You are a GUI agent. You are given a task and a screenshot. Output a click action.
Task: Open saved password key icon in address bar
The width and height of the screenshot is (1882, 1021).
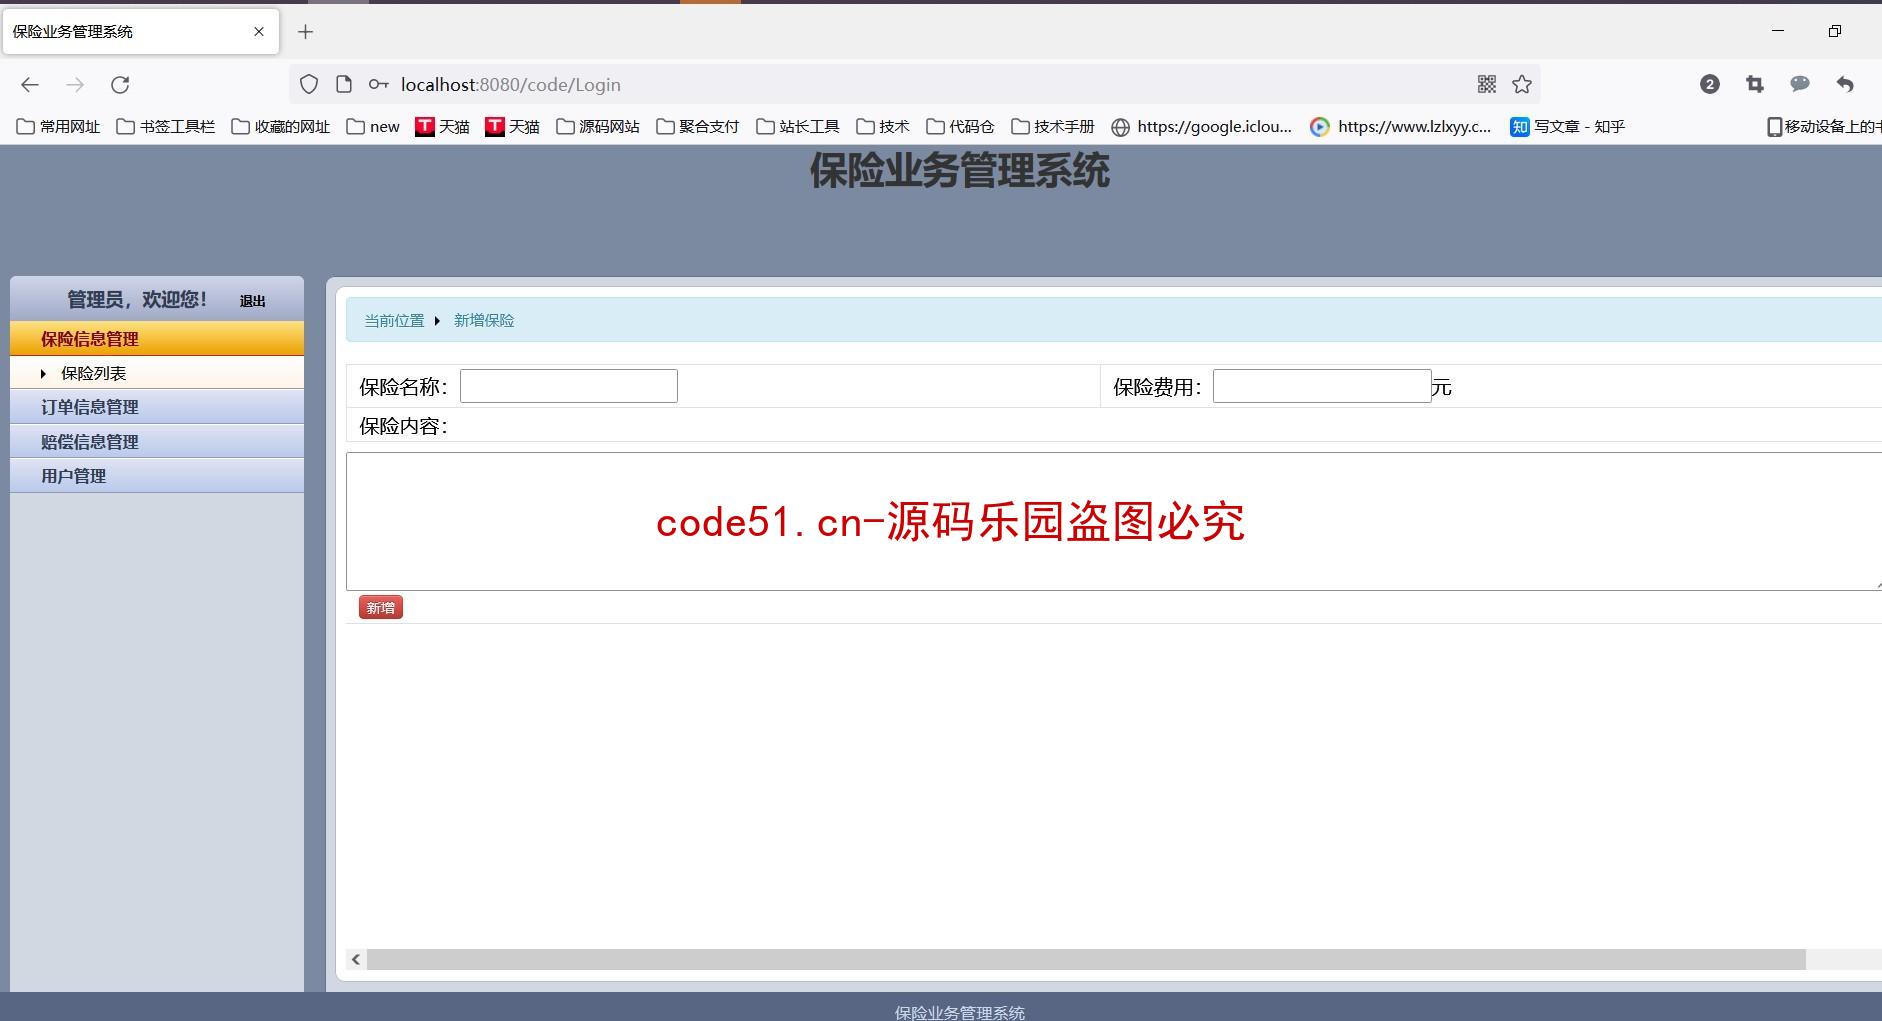point(378,85)
